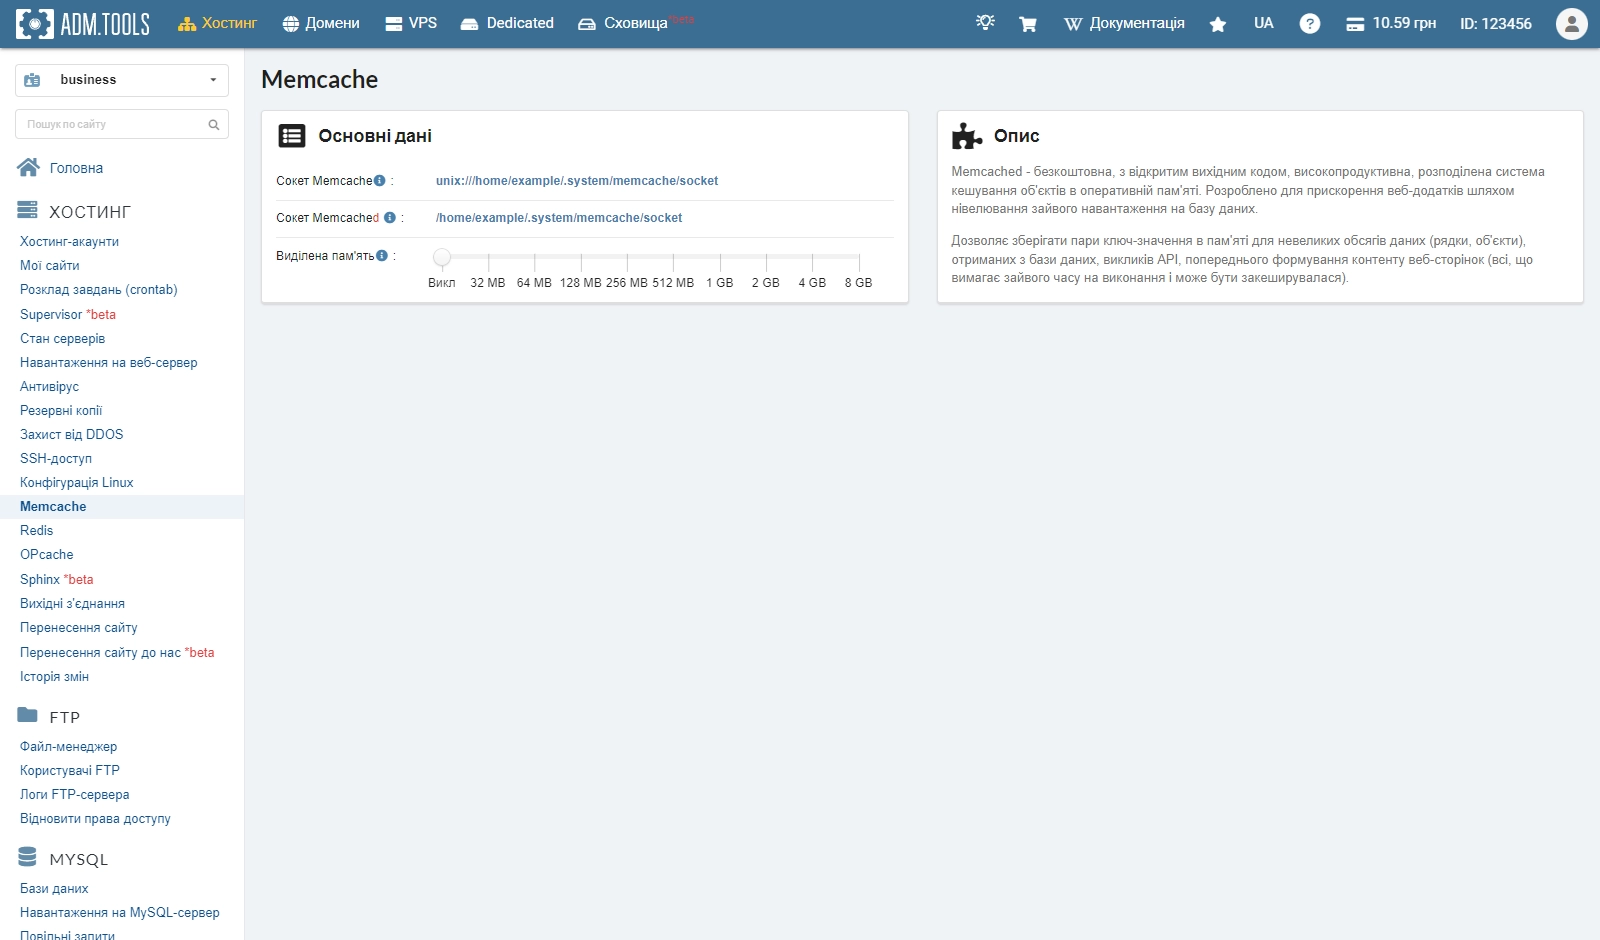The height and width of the screenshot is (940, 1600).
Task: Open Документація from top bar
Action: pos(1124,24)
